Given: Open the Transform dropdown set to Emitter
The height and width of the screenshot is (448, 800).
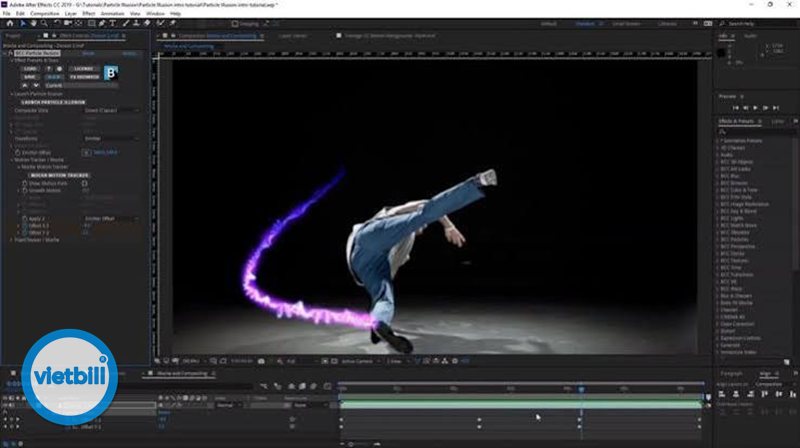Looking at the screenshot, I should click(x=111, y=138).
